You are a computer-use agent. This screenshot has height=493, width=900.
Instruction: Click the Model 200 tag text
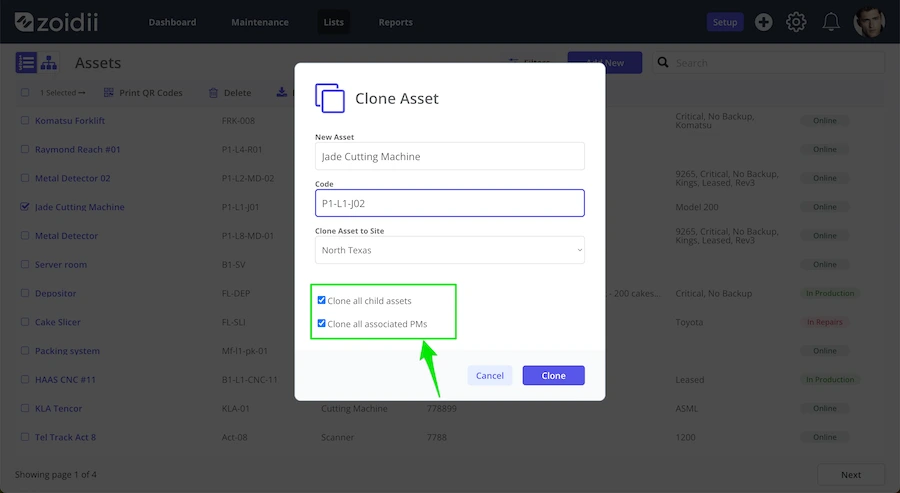(x=697, y=207)
